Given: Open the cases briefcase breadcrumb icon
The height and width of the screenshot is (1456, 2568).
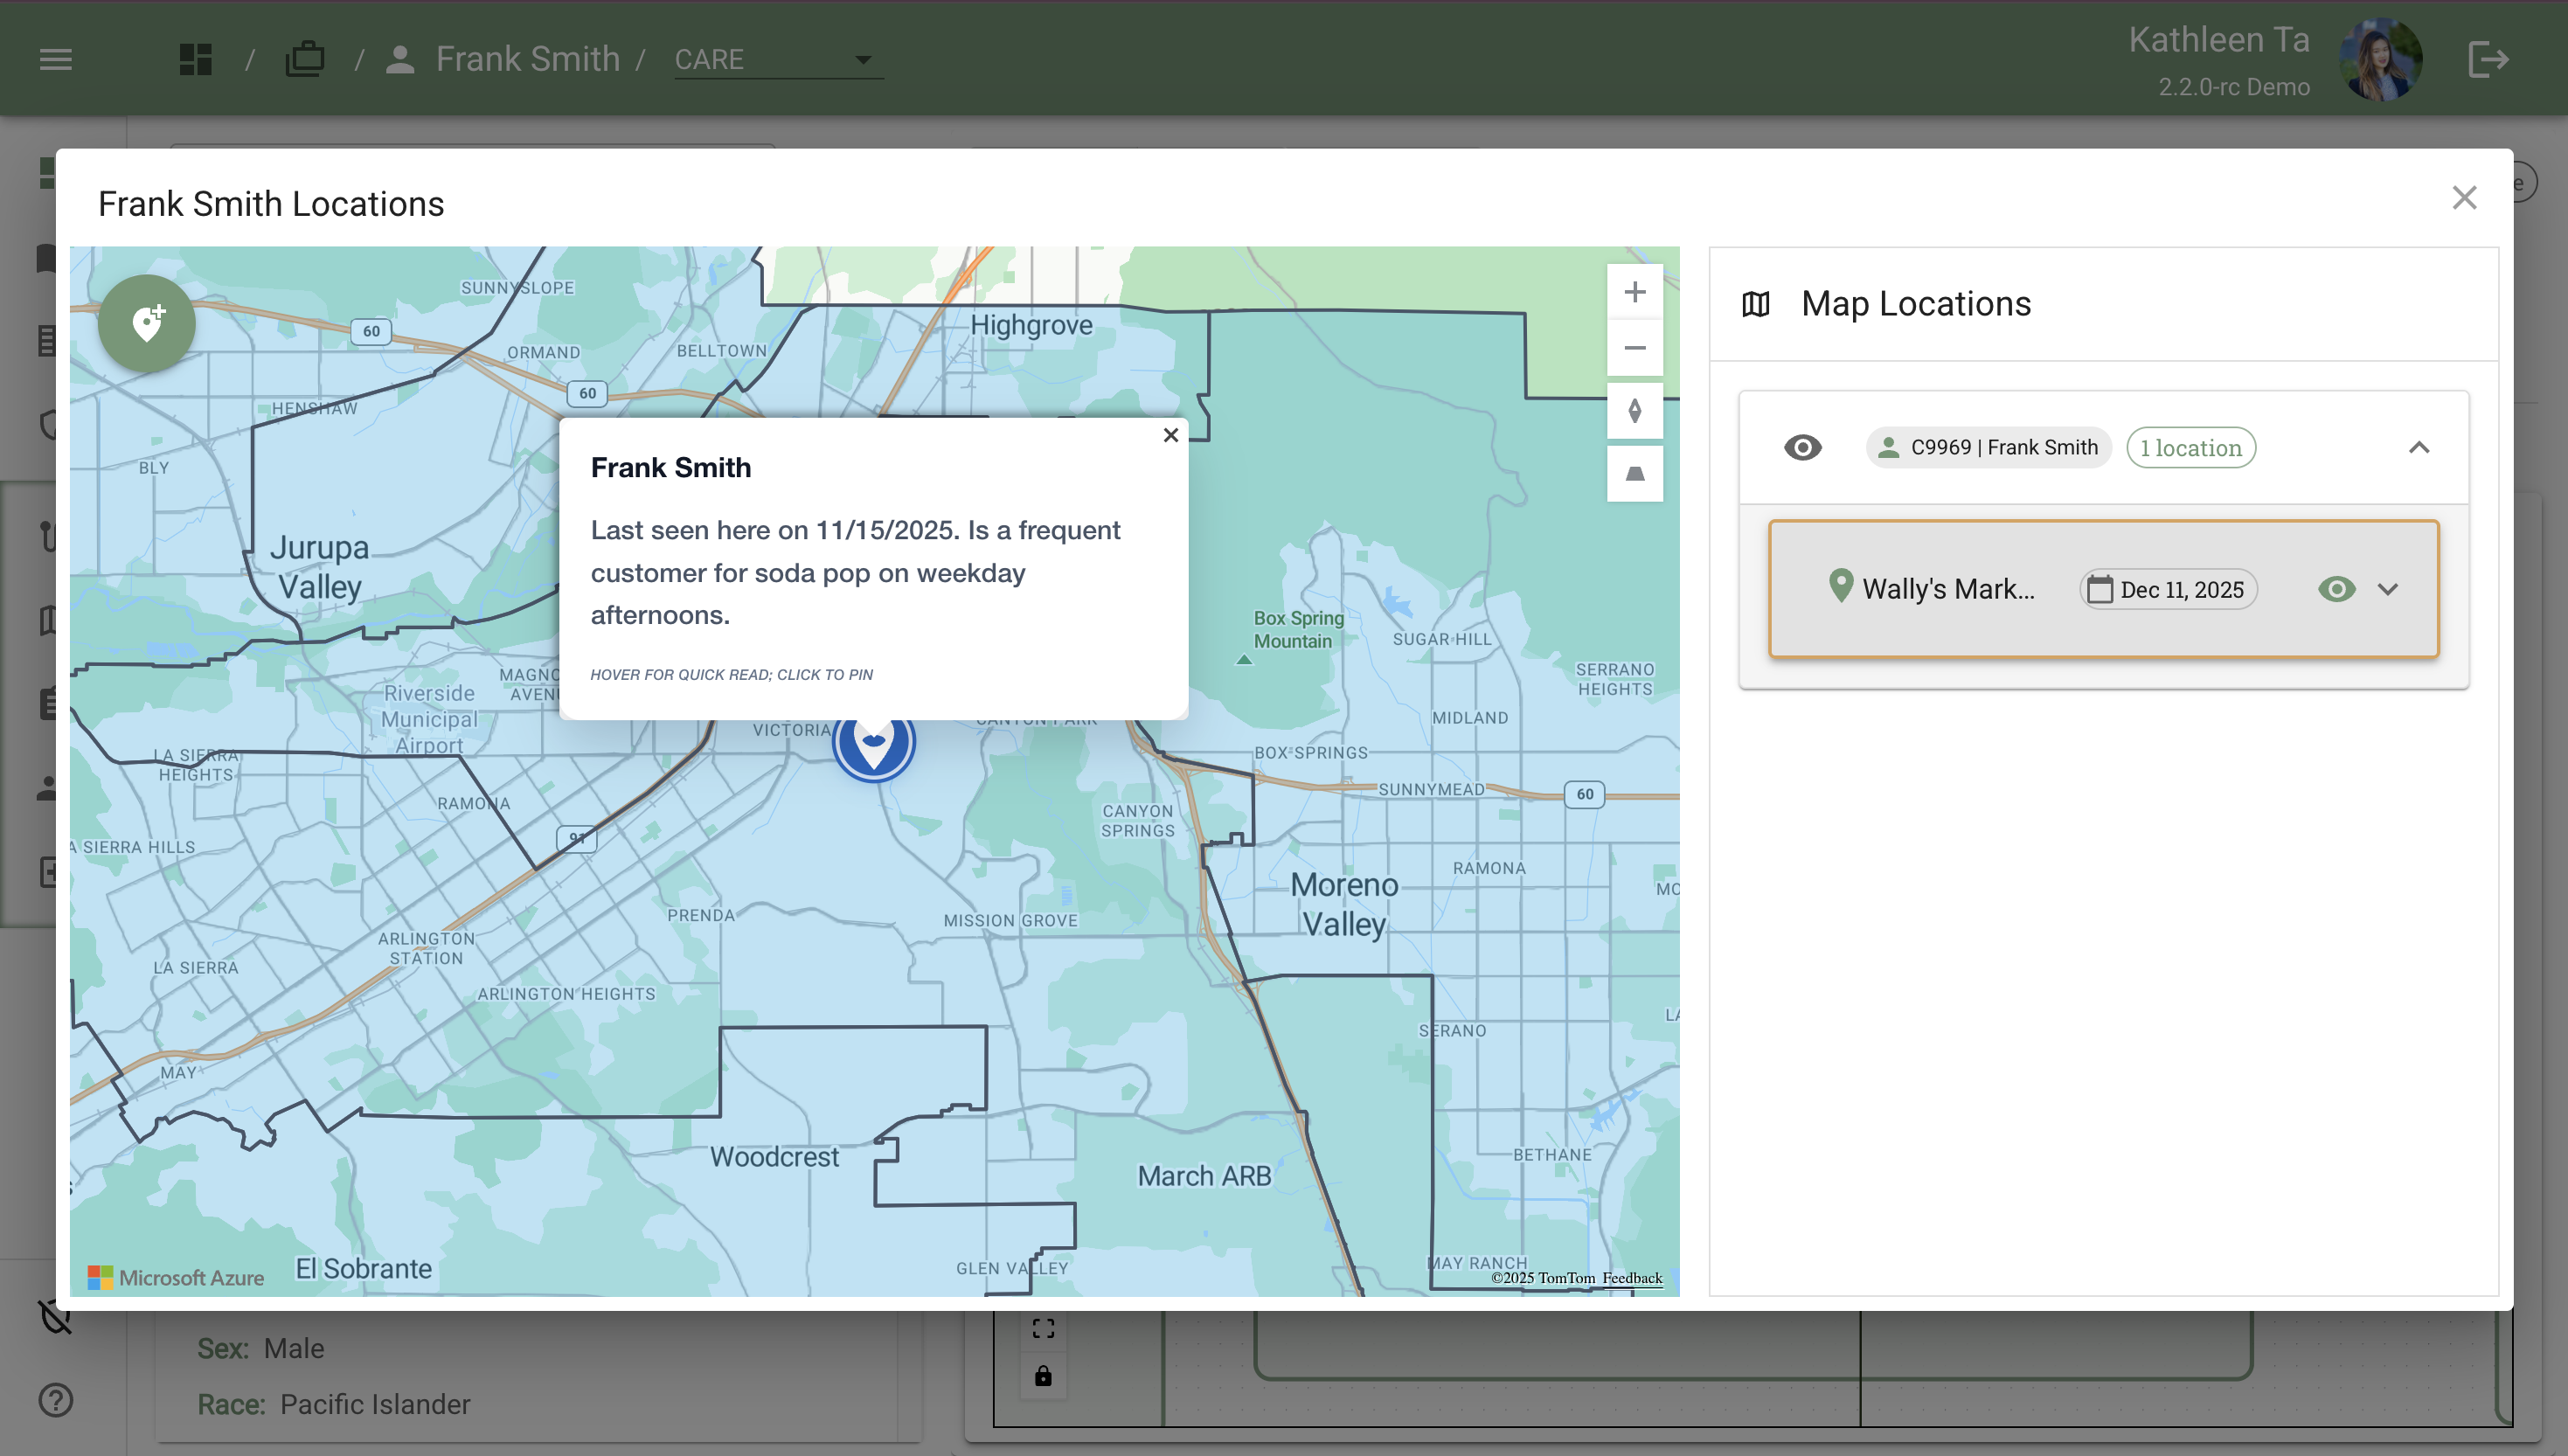Looking at the screenshot, I should pyautogui.click(x=304, y=59).
